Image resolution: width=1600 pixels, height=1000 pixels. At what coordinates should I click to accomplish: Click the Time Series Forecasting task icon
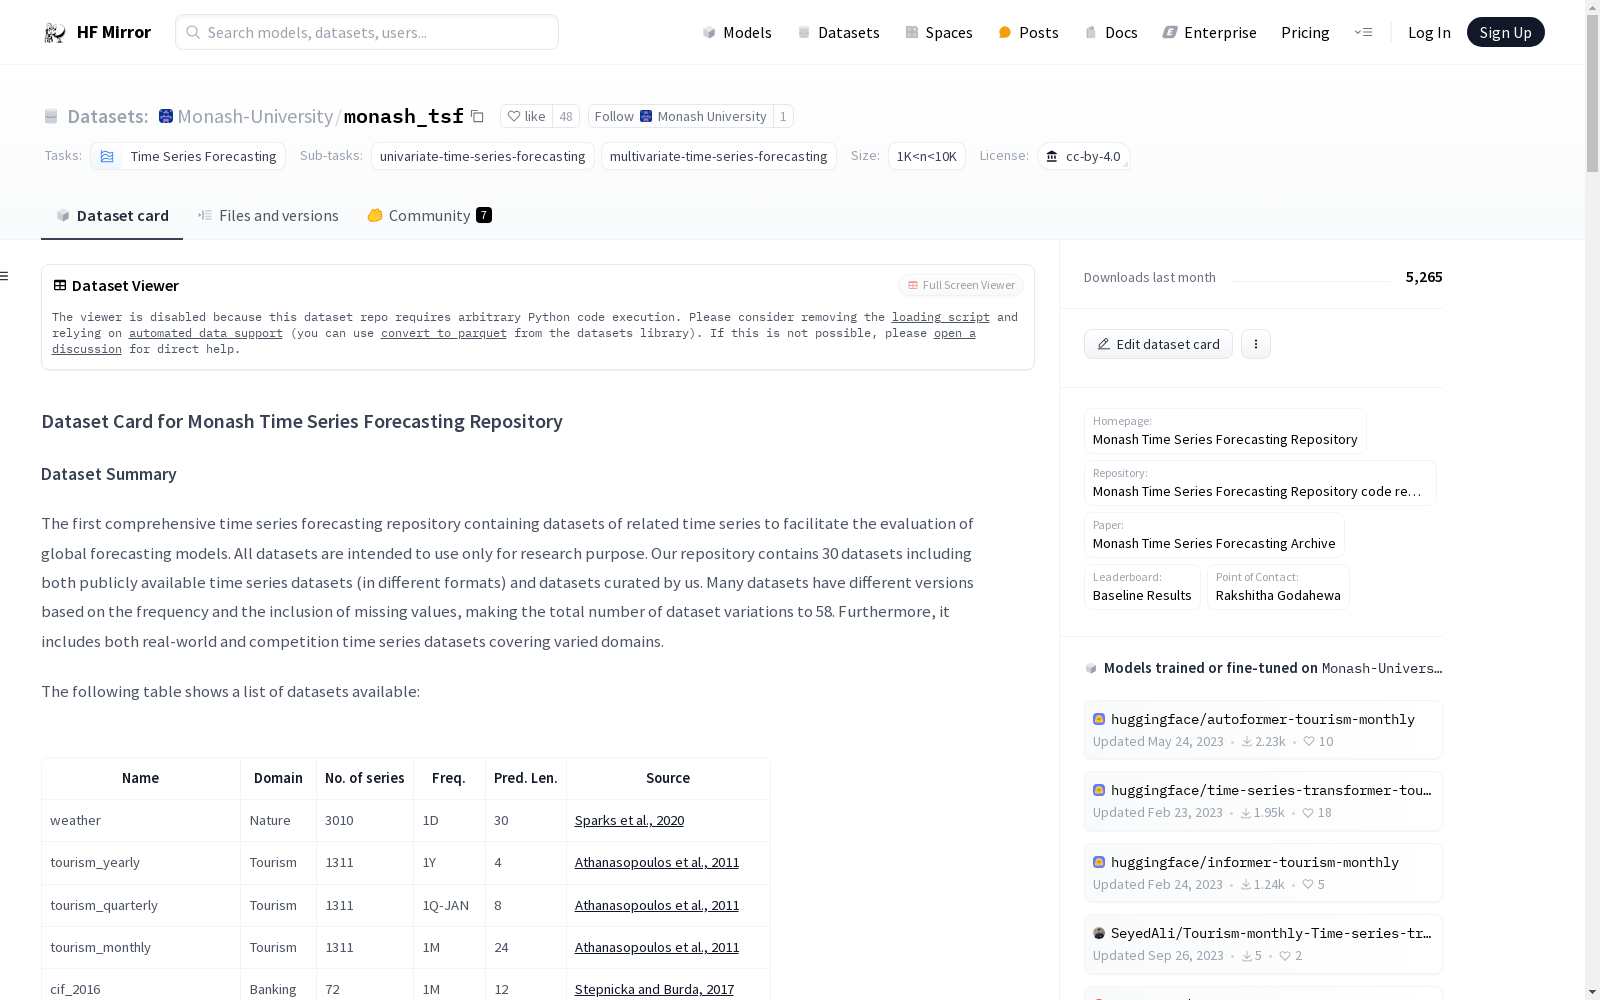click(107, 156)
